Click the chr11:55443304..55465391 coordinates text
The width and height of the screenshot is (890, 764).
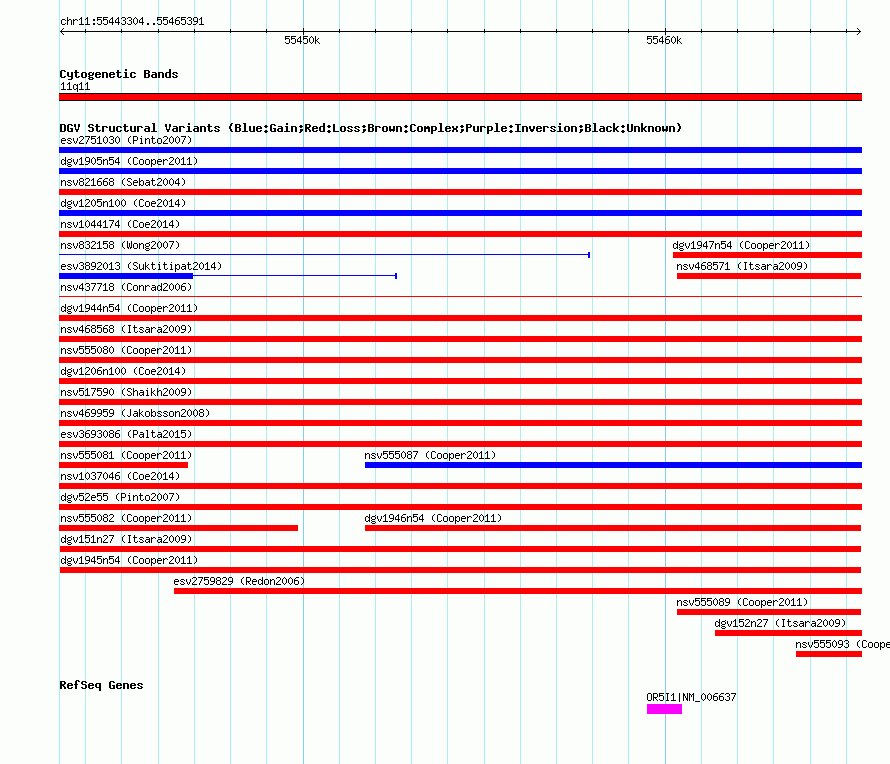pos(132,21)
